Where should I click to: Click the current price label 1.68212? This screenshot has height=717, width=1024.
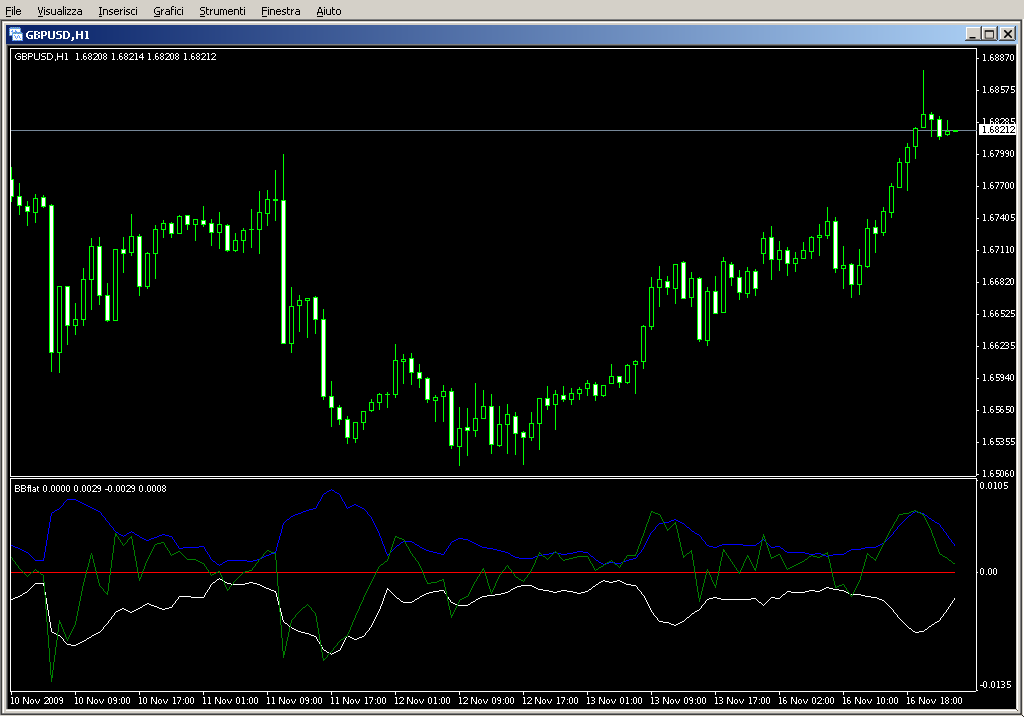tap(998, 130)
